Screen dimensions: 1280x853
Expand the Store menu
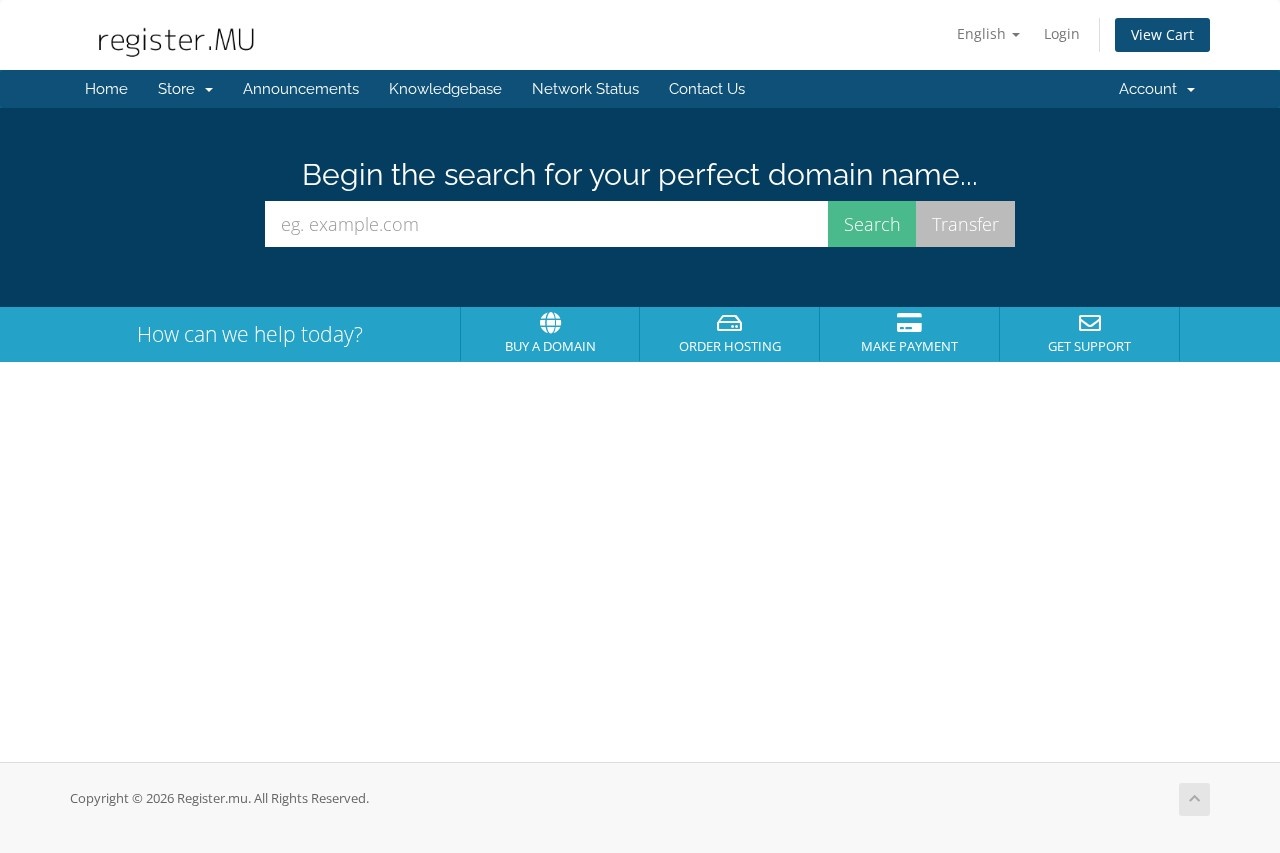185,89
